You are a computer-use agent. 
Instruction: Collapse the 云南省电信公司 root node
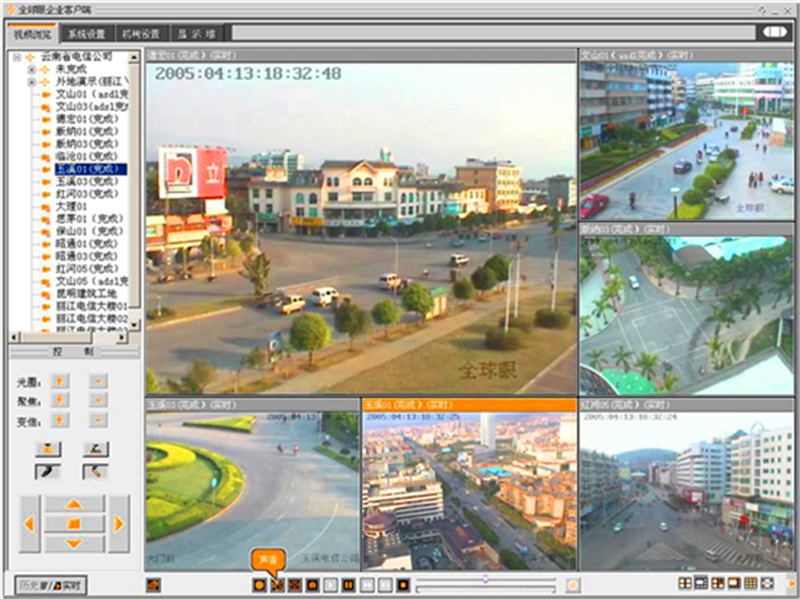[19, 58]
